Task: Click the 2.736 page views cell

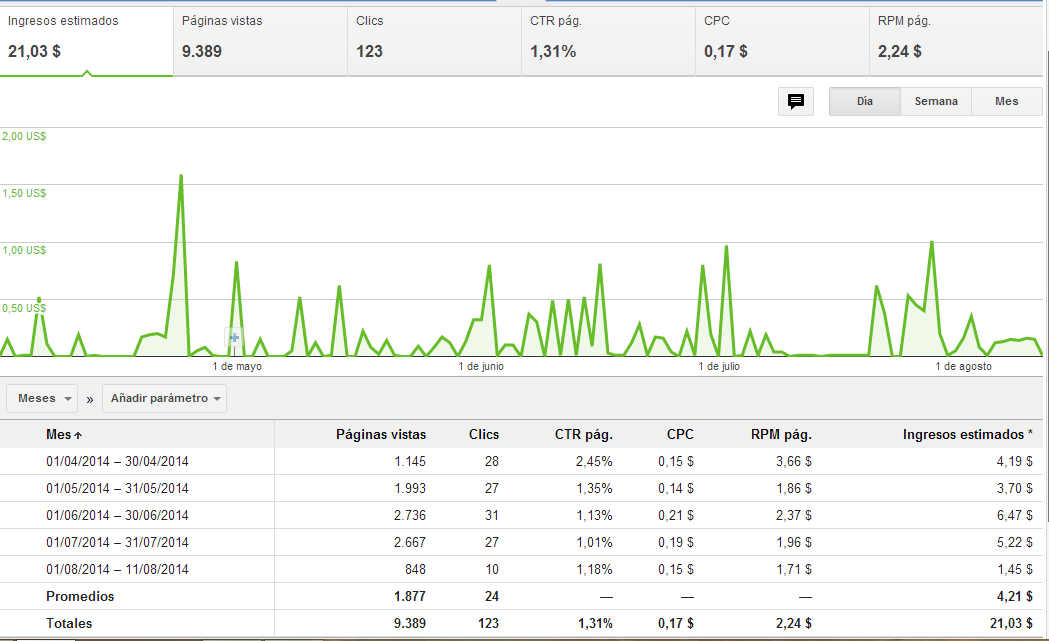Action: 409,516
